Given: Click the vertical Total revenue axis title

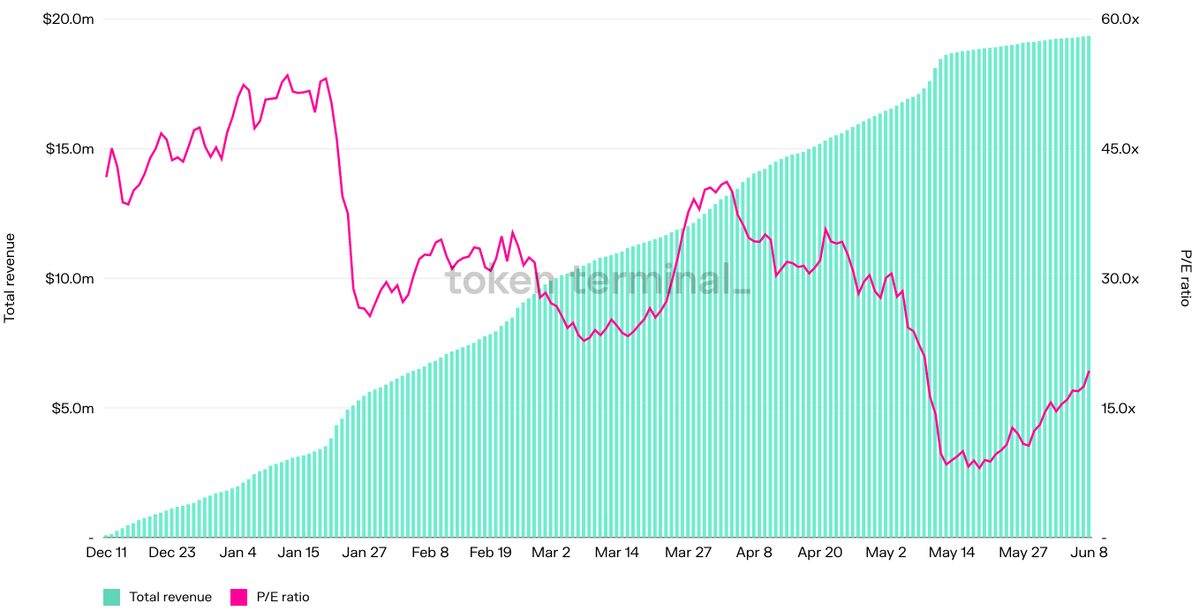Looking at the screenshot, I should click(10, 278).
